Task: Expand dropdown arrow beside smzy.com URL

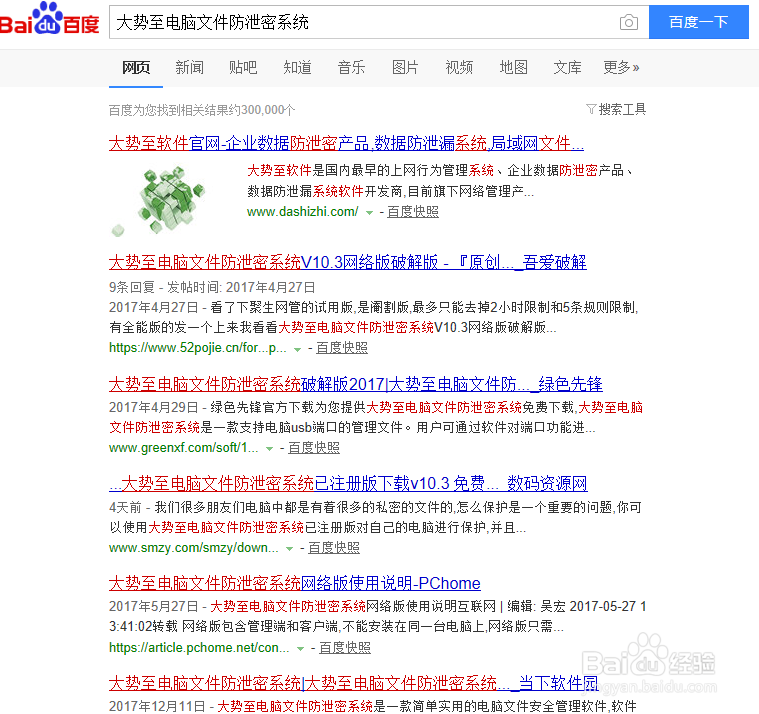Action: [289, 549]
